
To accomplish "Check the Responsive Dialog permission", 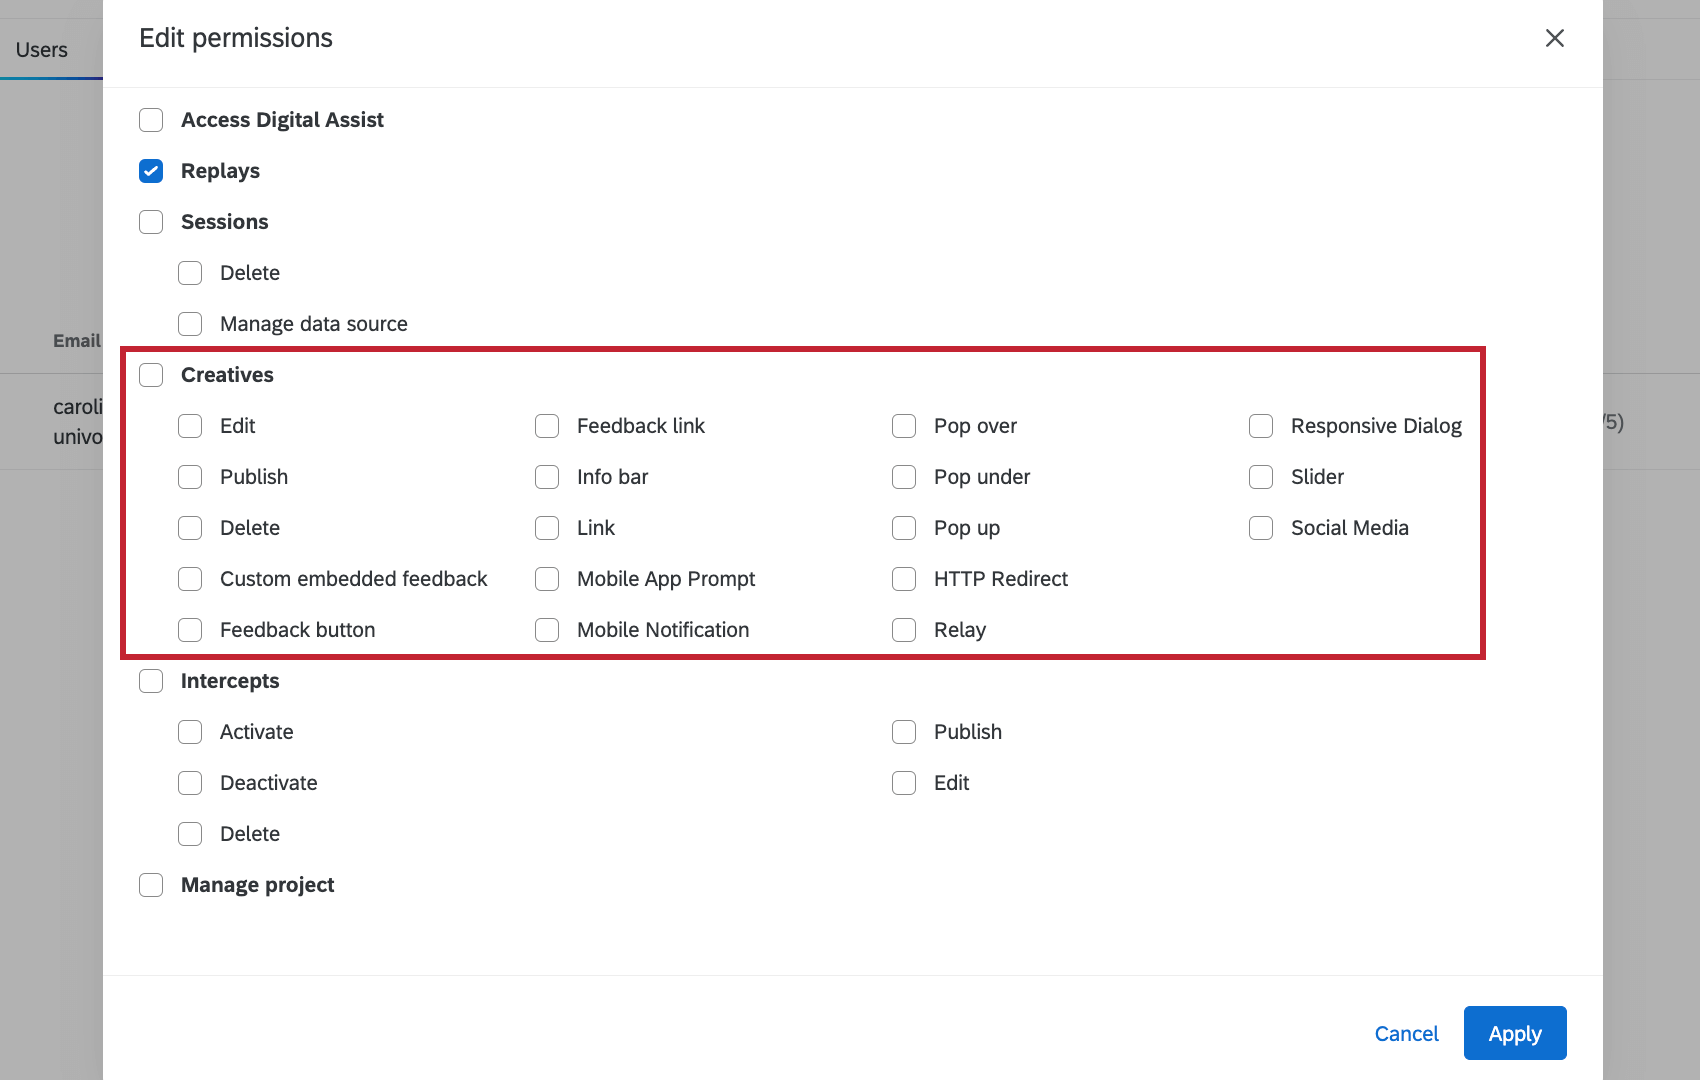I will tap(1260, 426).
